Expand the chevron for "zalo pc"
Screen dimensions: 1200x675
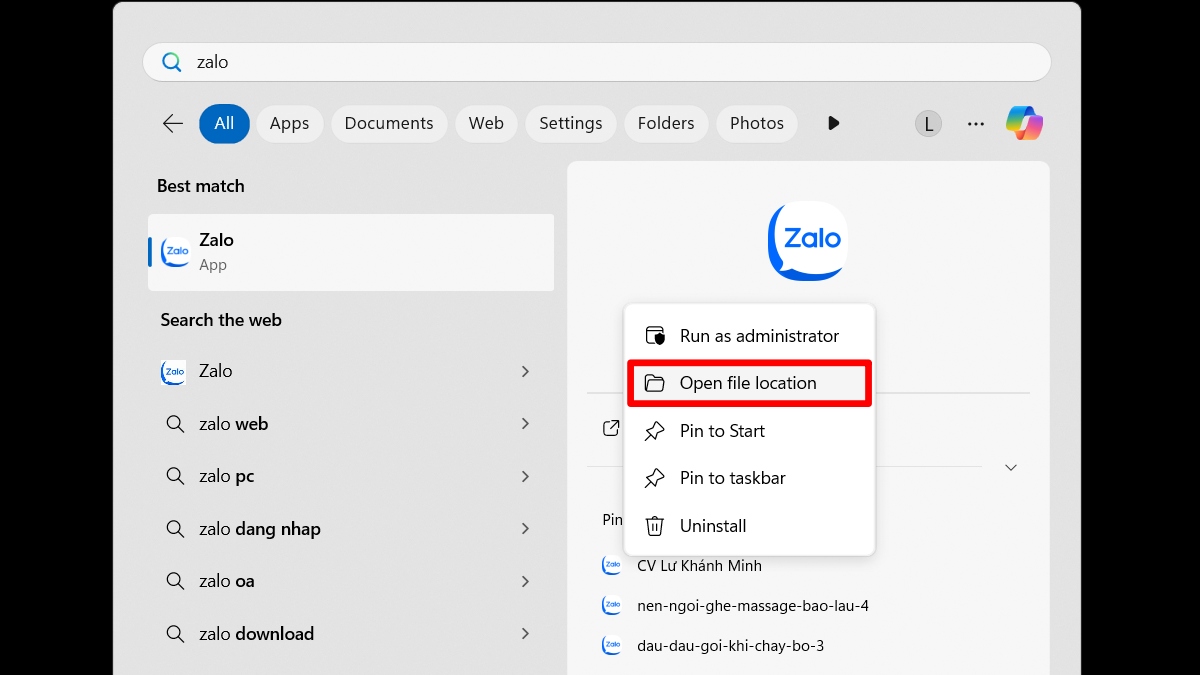click(x=525, y=476)
